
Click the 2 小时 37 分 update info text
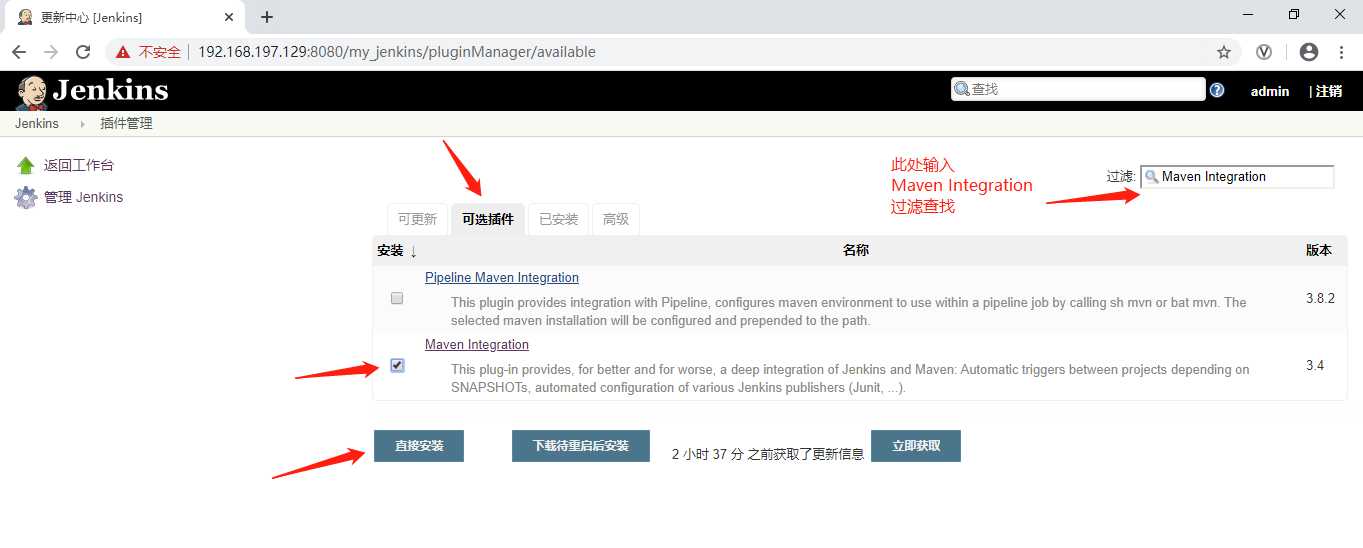[768, 454]
